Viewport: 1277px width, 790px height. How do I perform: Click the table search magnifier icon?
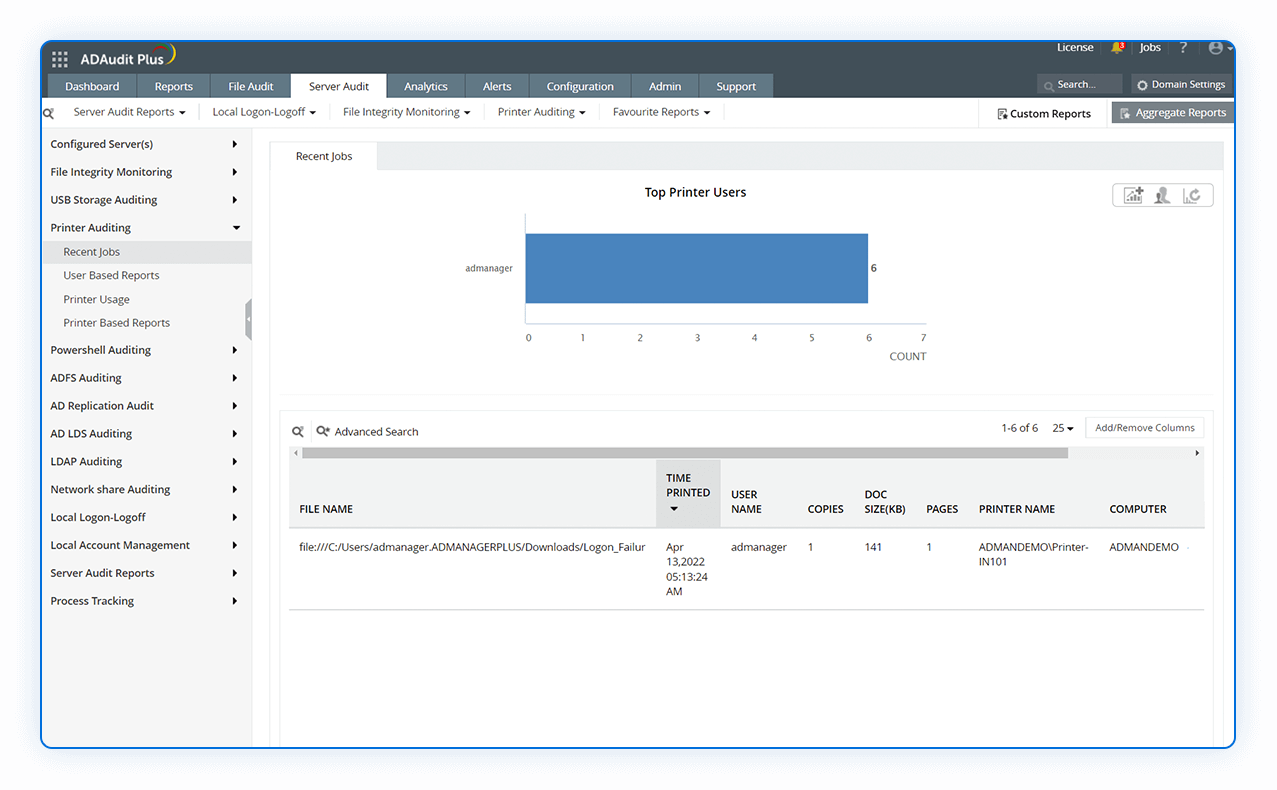pos(298,432)
